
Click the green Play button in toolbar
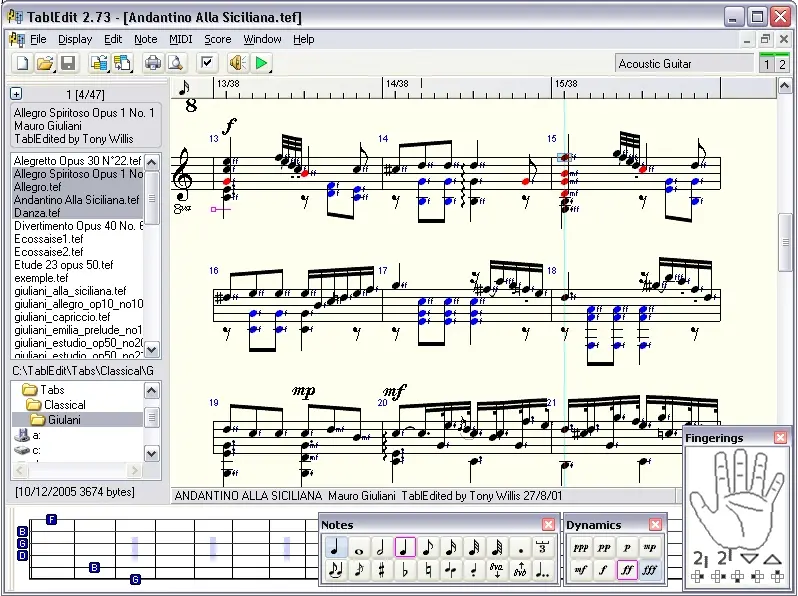[x=261, y=63]
